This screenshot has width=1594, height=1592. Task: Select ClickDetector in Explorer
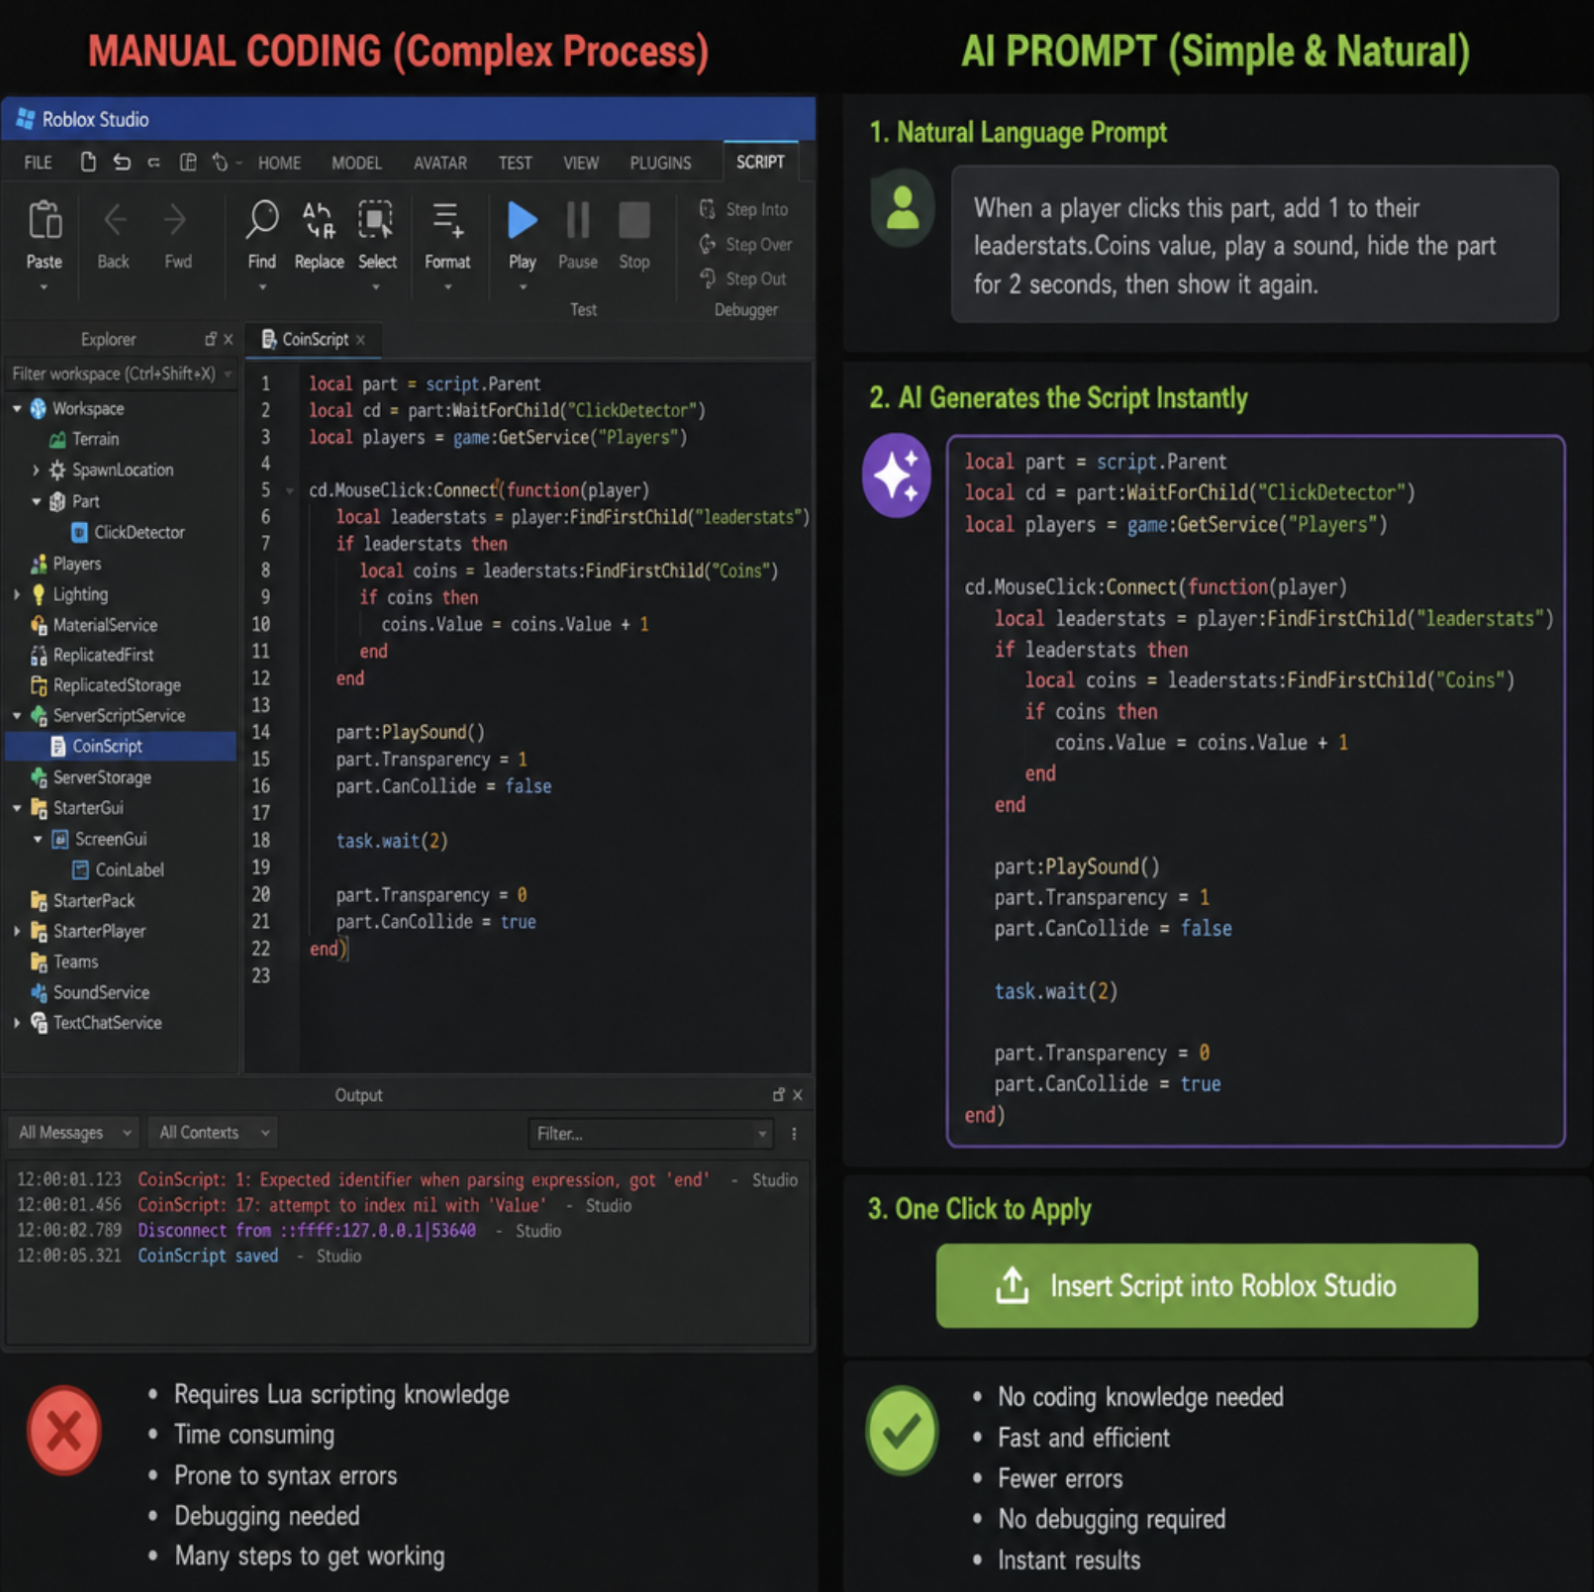[128, 532]
